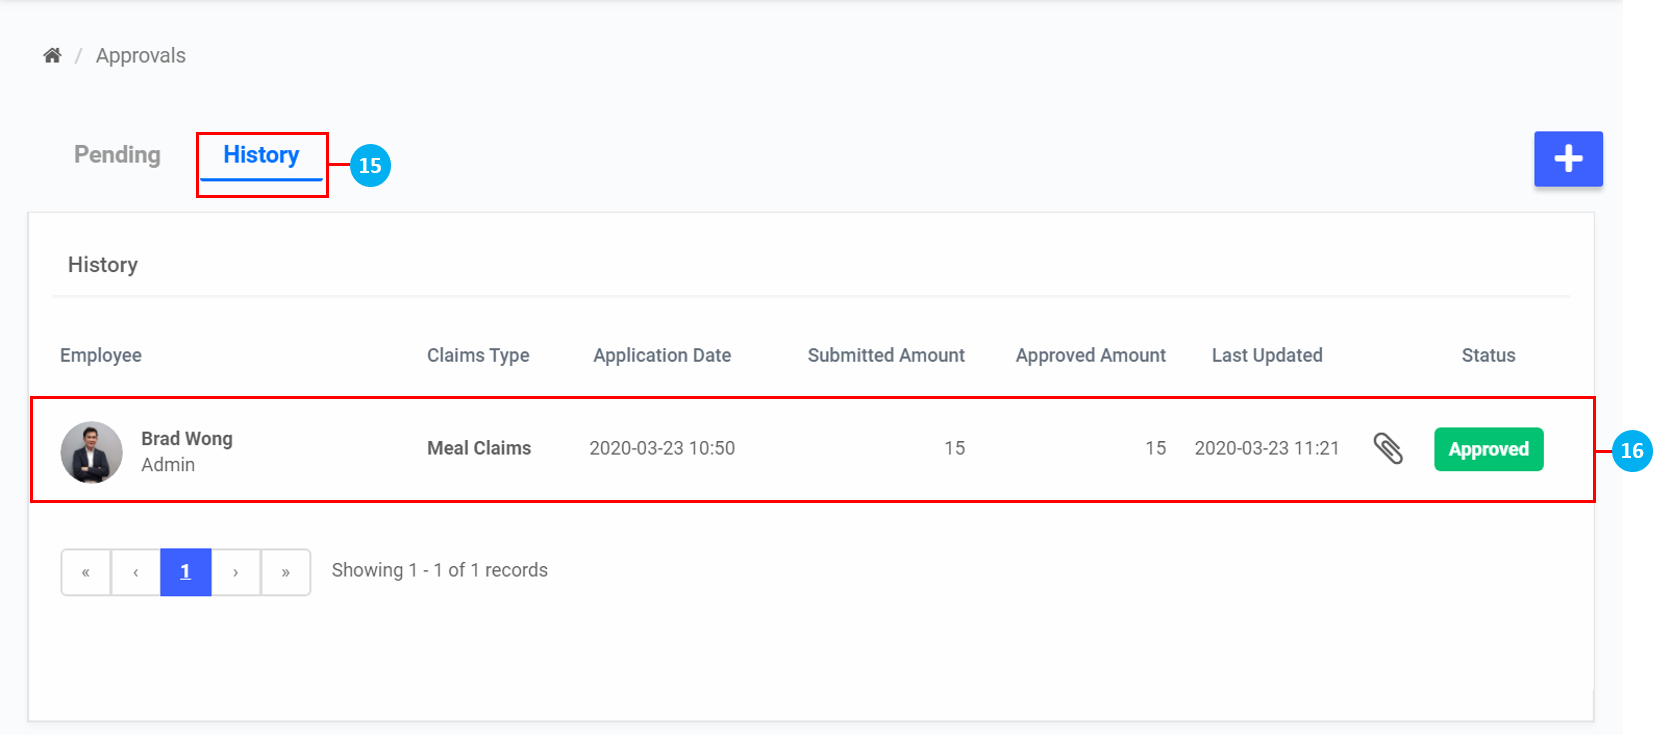This screenshot has width=1658, height=735.
Task: Go to next page arrow
Action: (236, 572)
